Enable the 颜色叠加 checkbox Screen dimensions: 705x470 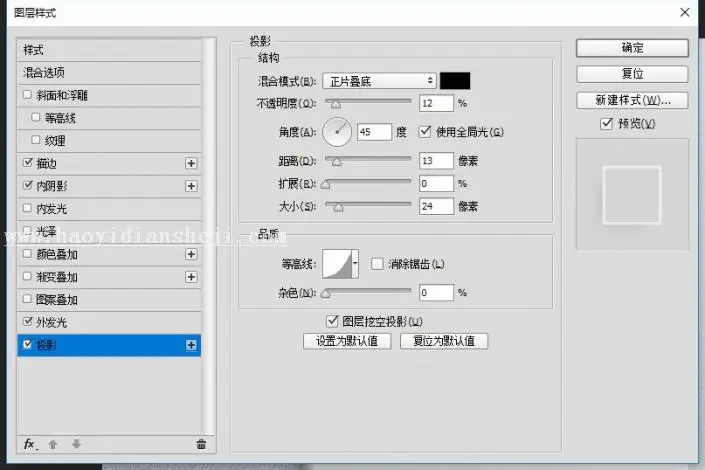[27, 254]
